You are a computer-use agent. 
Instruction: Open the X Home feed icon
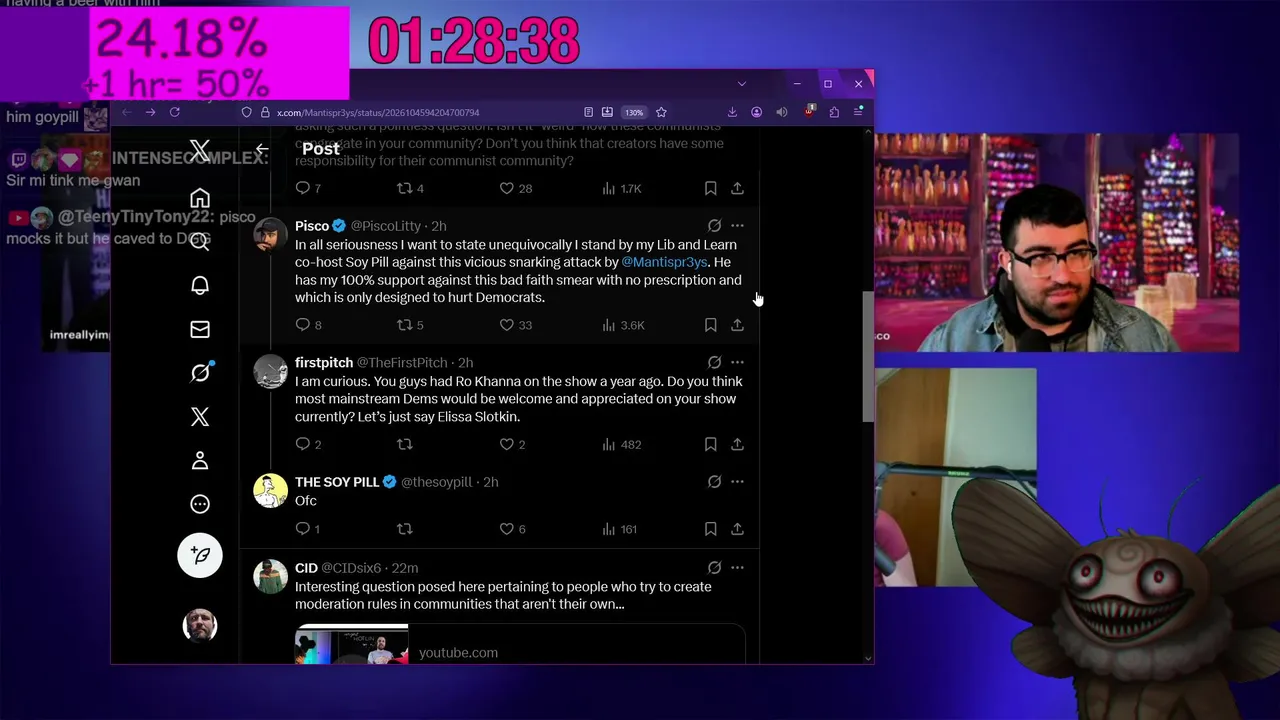click(200, 198)
